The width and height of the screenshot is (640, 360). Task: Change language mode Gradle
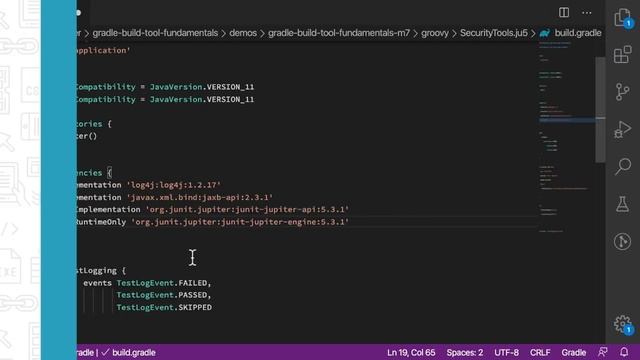tap(573, 352)
